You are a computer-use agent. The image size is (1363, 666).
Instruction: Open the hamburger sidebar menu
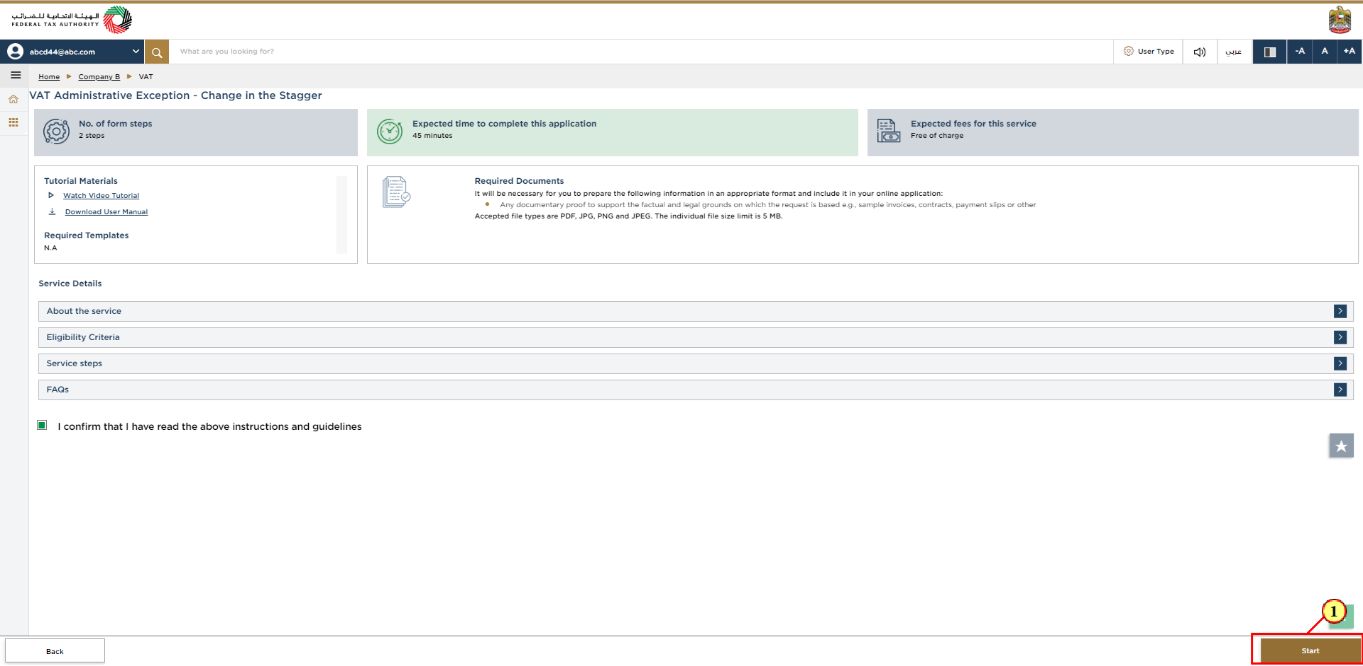(x=15, y=75)
